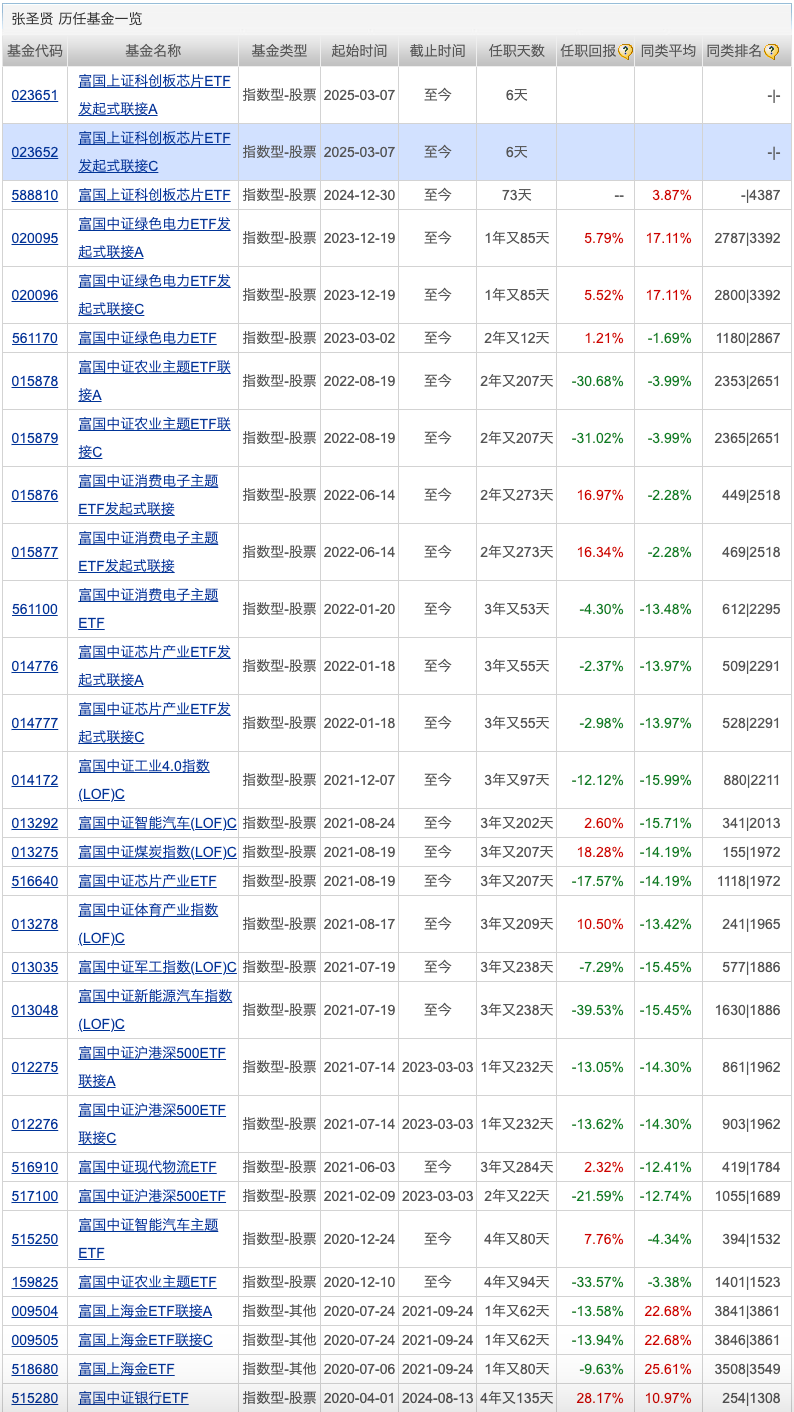
Task: Open 富国上证科创板芯片ETF fund name link
Action: [x=154, y=195]
